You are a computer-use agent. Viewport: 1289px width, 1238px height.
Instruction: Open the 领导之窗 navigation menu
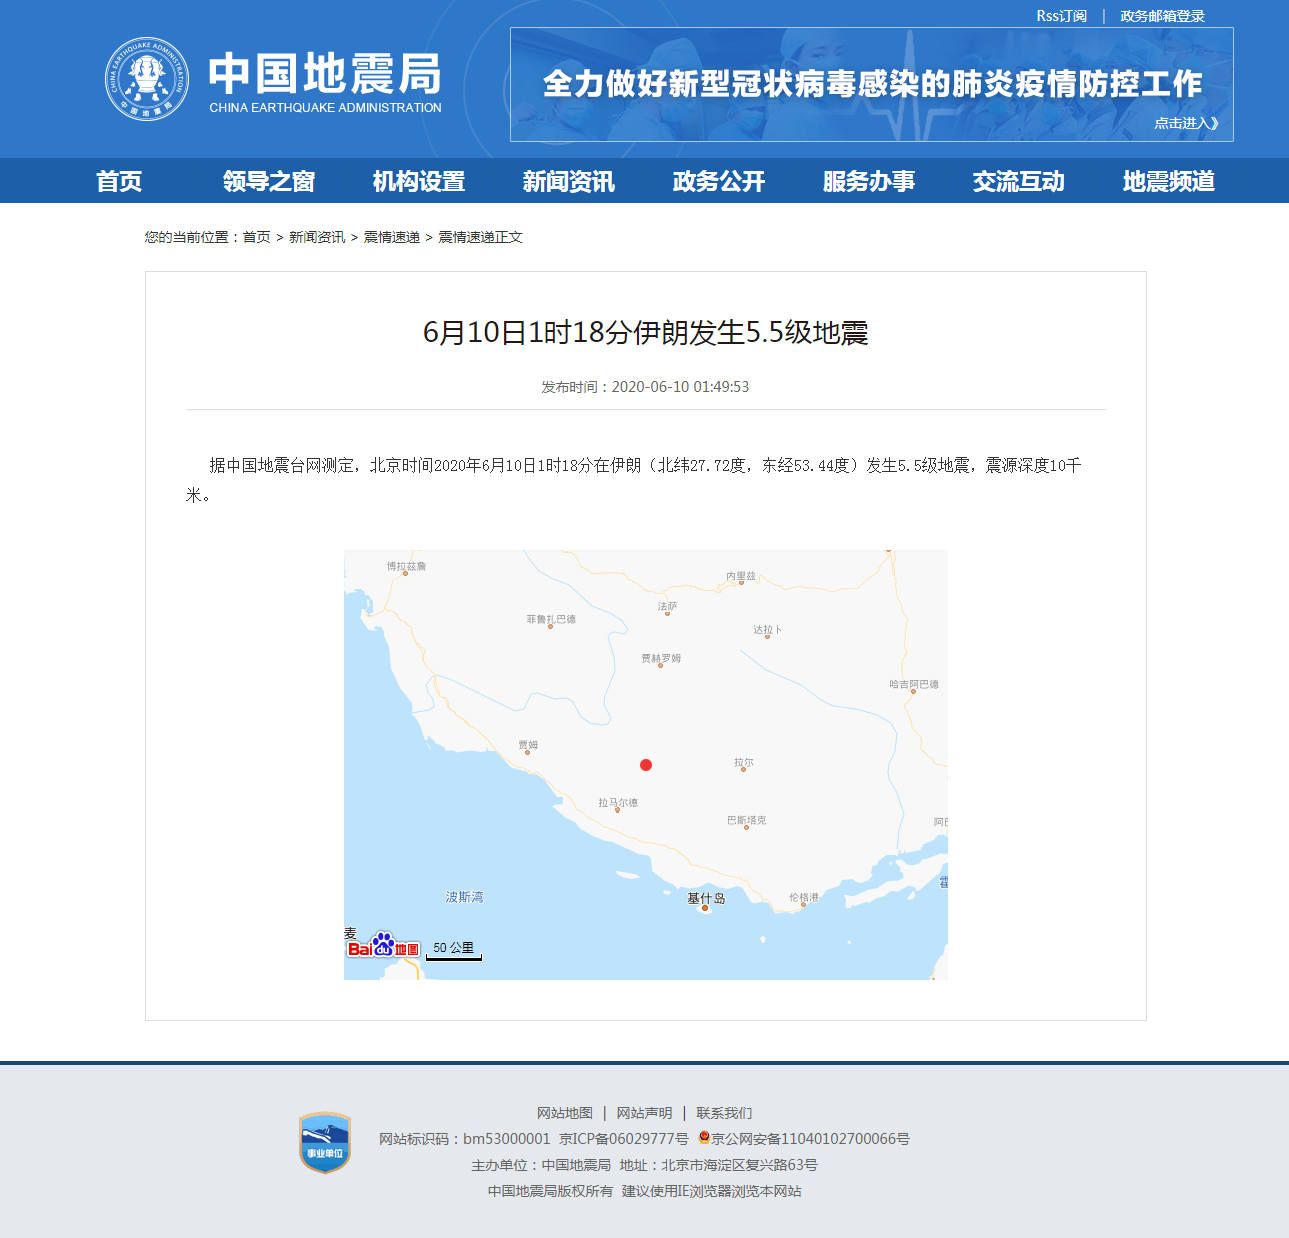tap(268, 181)
